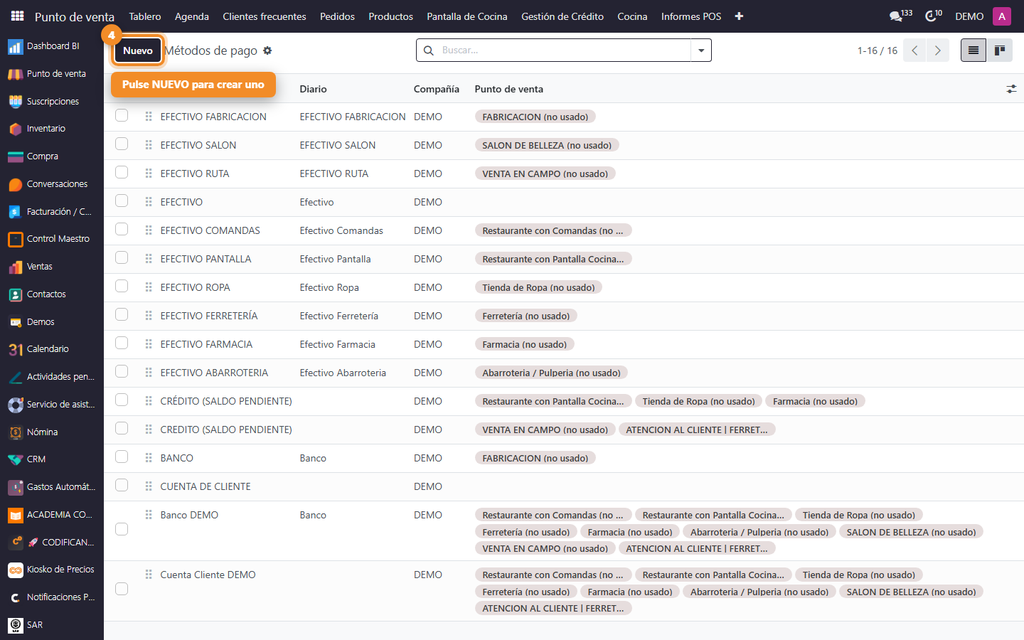This screenshot has height=640, width=1024.
Task: Open Punto de venta sidebar app
Action: pos(52,74)
